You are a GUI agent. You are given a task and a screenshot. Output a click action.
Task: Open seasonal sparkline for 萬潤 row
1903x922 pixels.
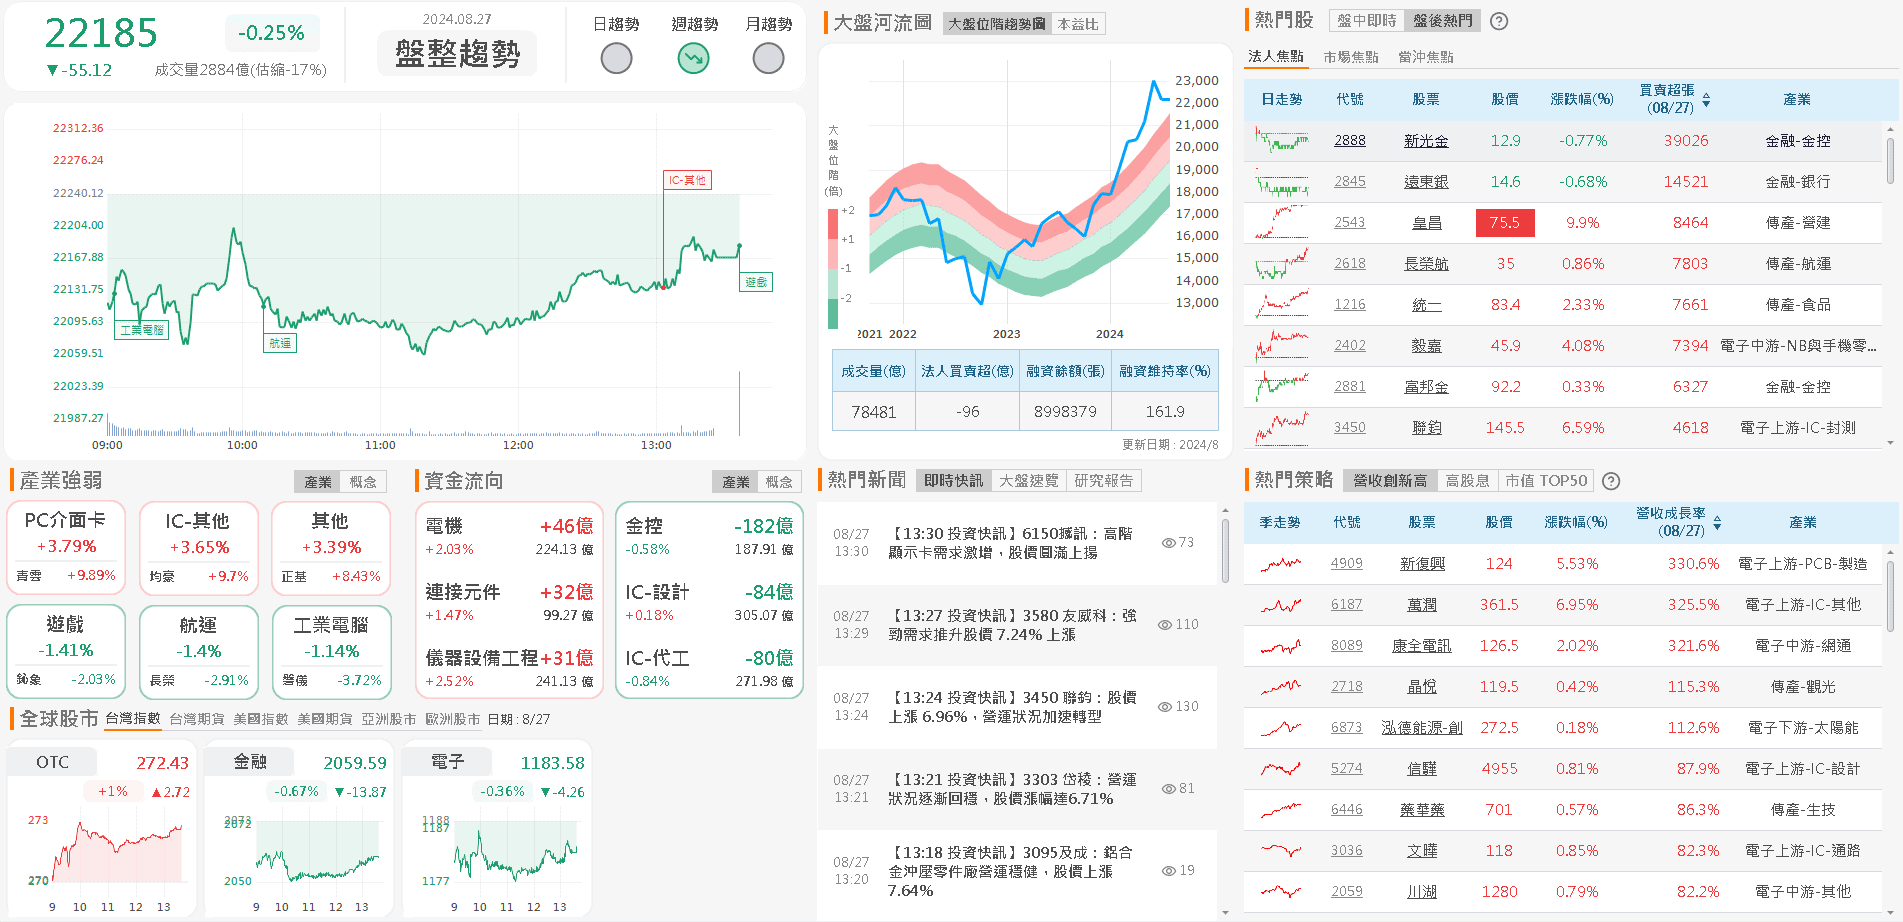[x=1281, y=605]
